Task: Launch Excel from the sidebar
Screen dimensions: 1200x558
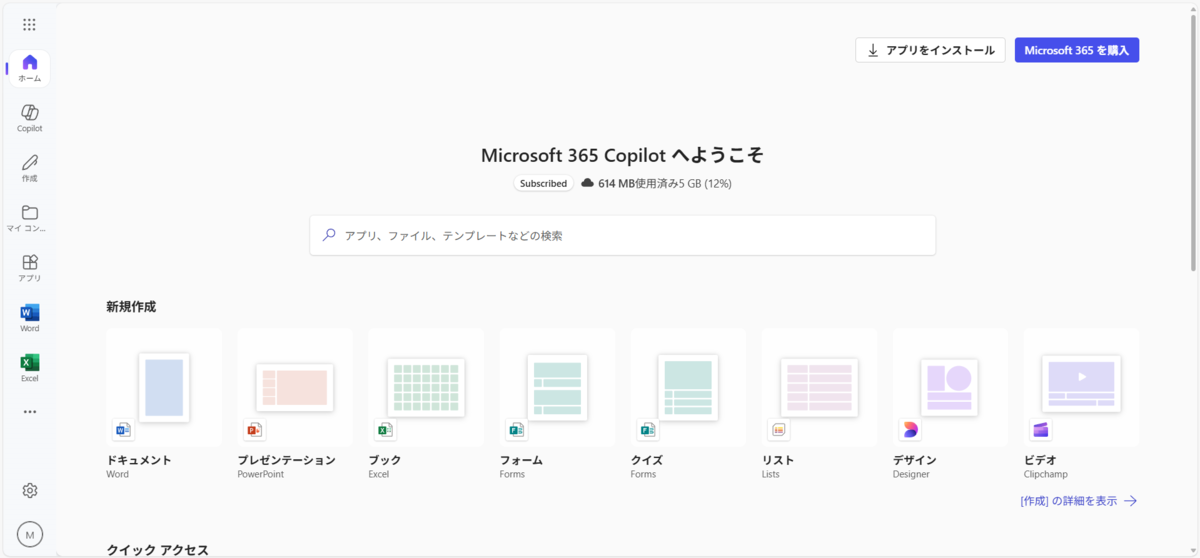Action: [30, 369]
